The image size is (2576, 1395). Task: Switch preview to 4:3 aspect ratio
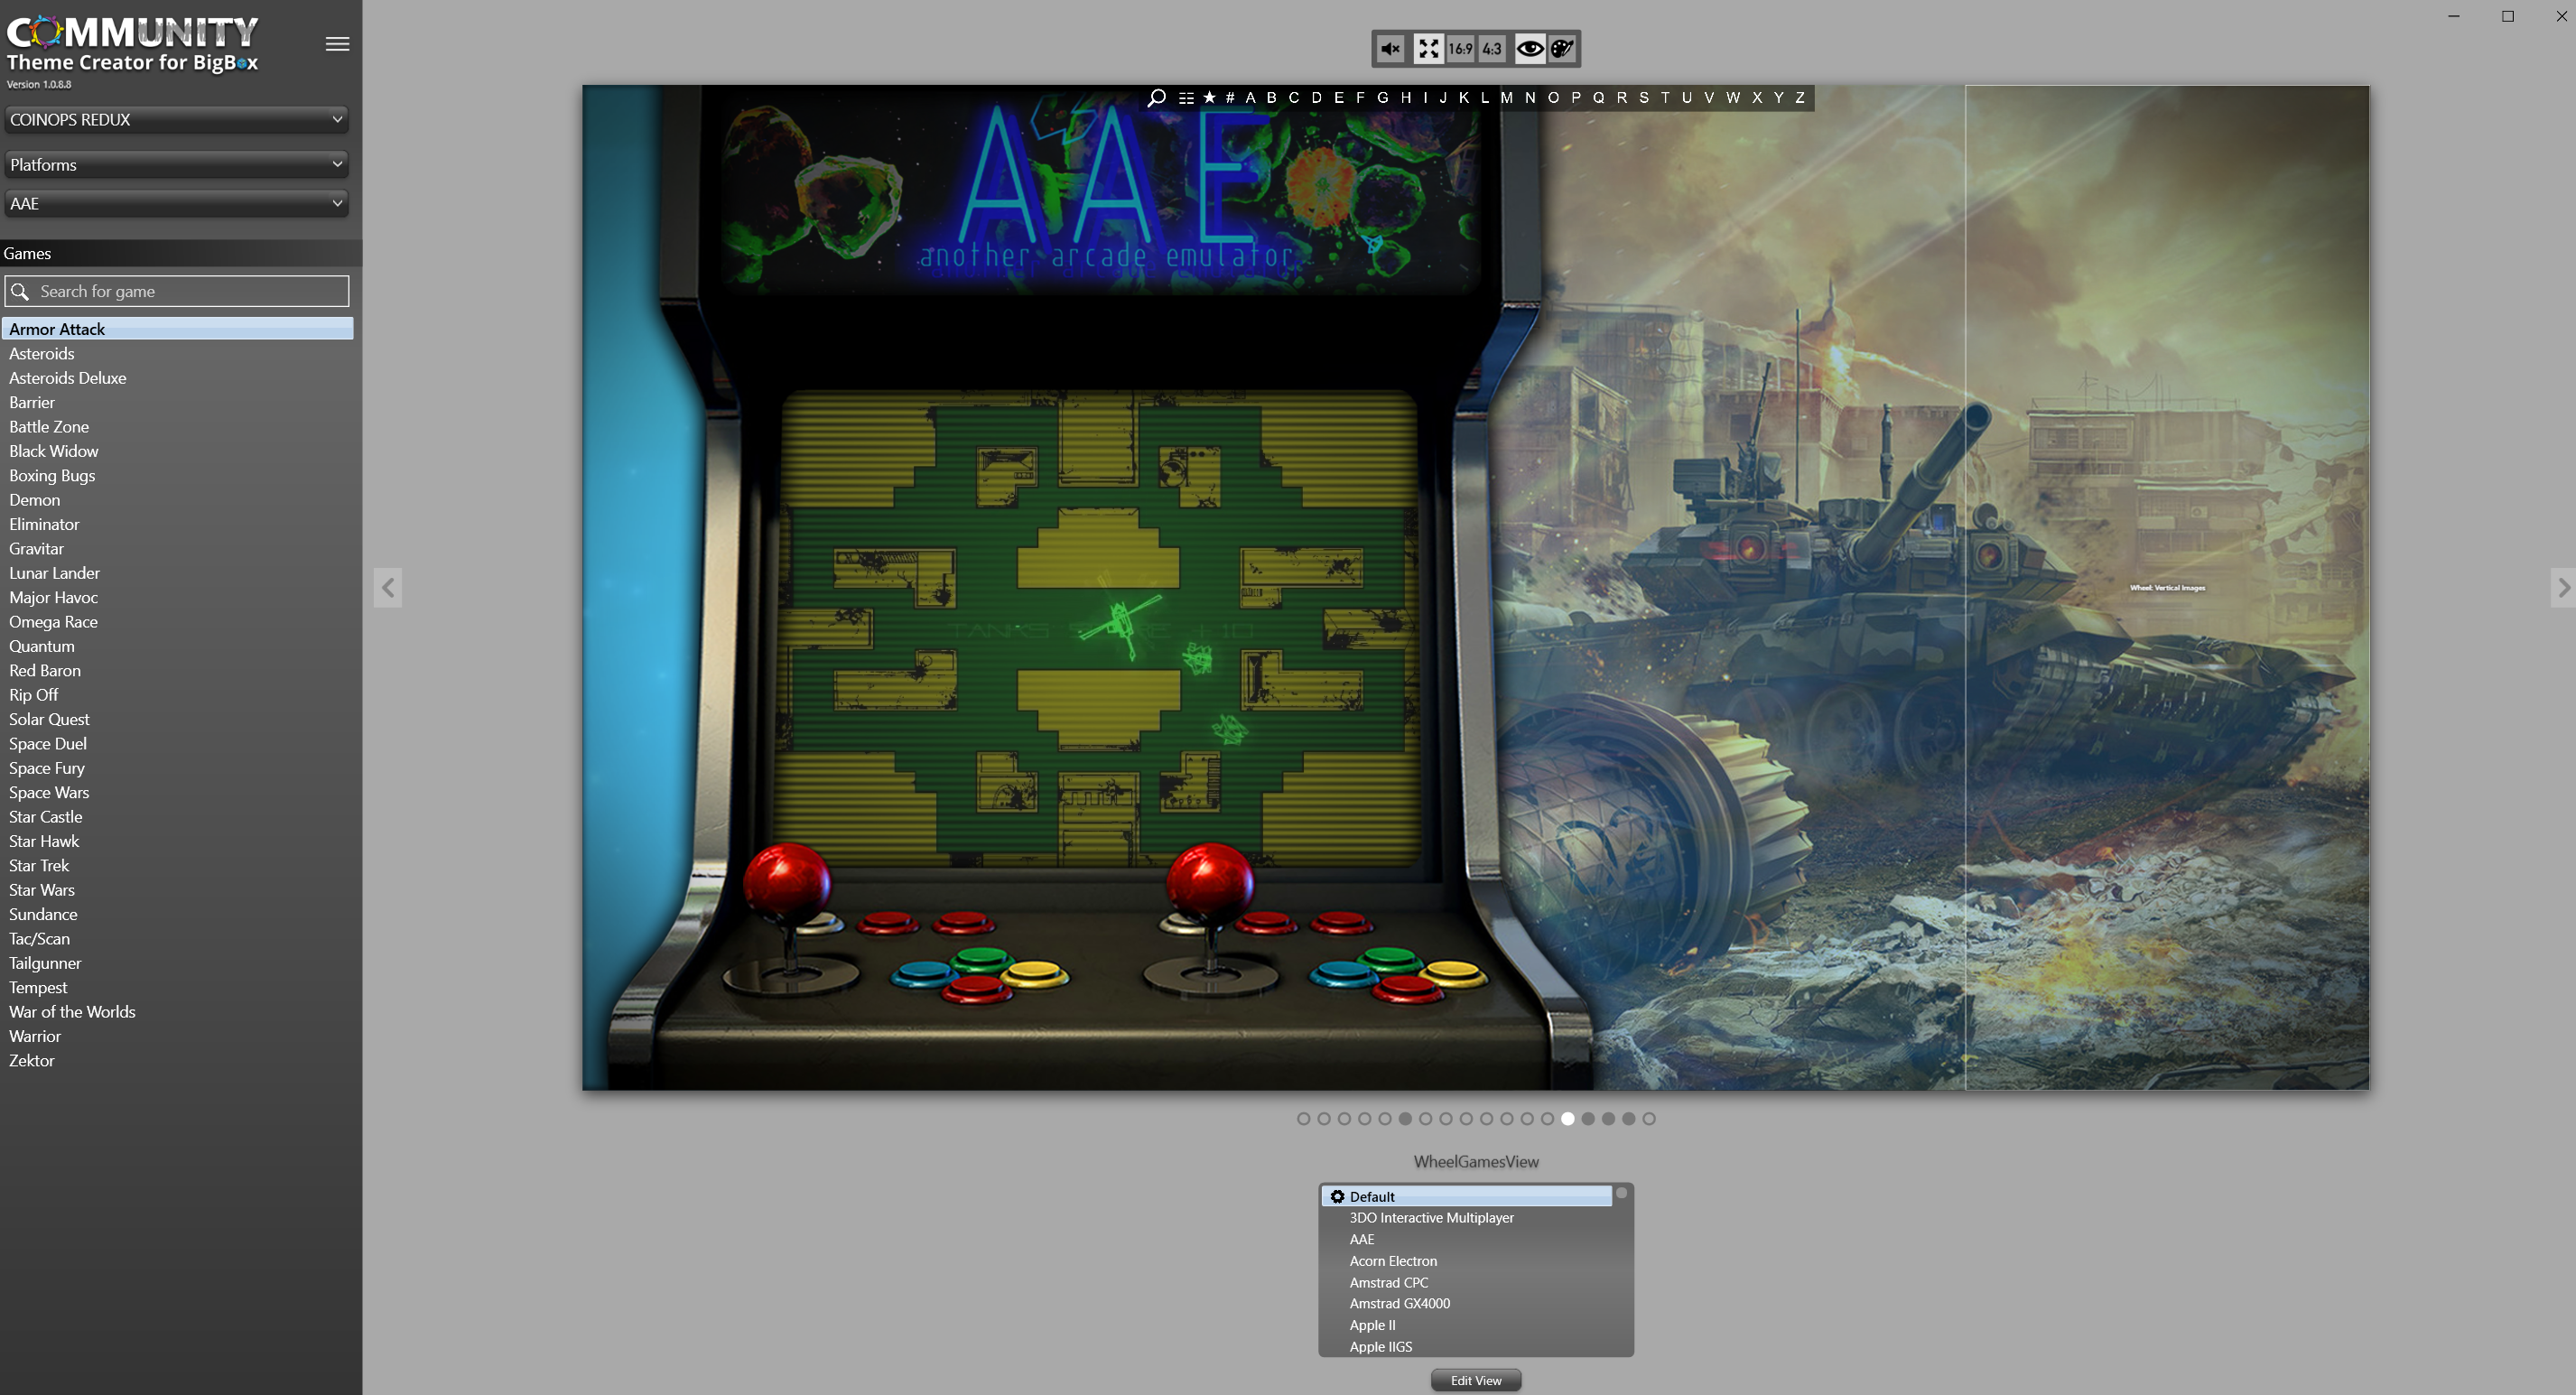[1492, 48]
